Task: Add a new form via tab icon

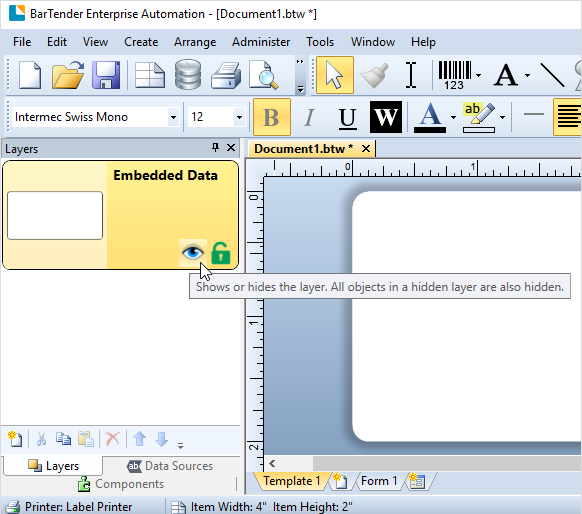Action: (x=417, y=481)
